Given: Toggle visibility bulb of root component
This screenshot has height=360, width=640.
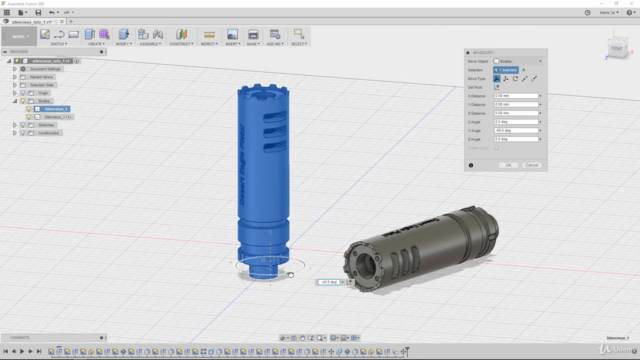Looking at the screenshot, I should coord(17,61).
